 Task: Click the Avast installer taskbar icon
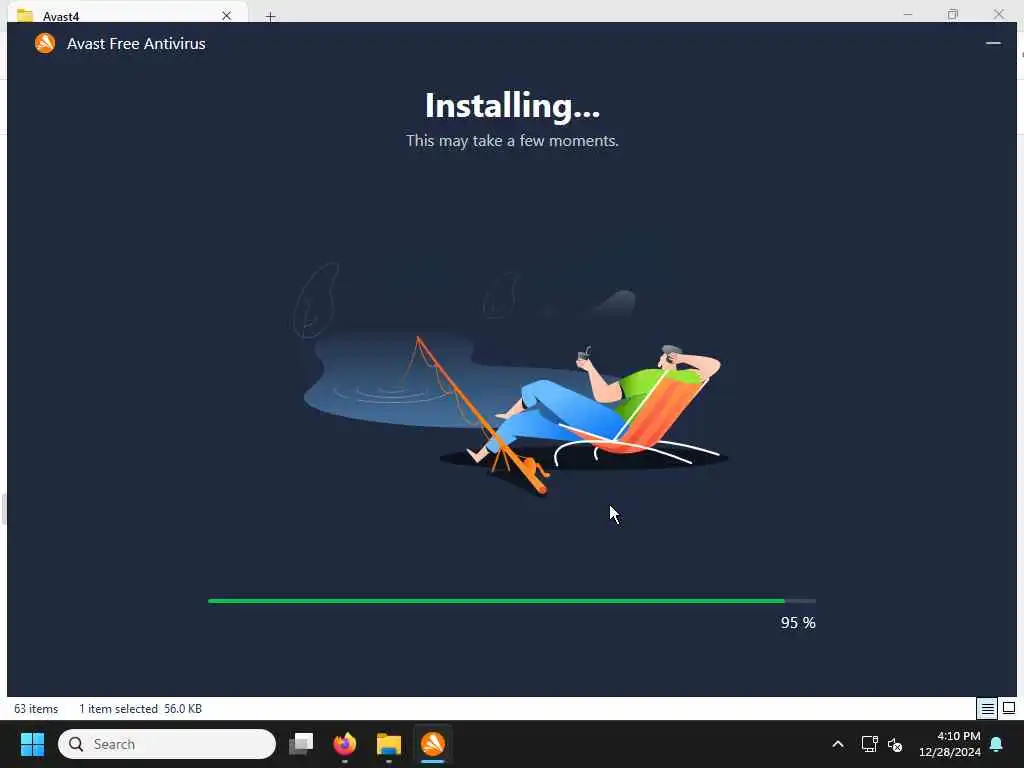coord(432,744)
